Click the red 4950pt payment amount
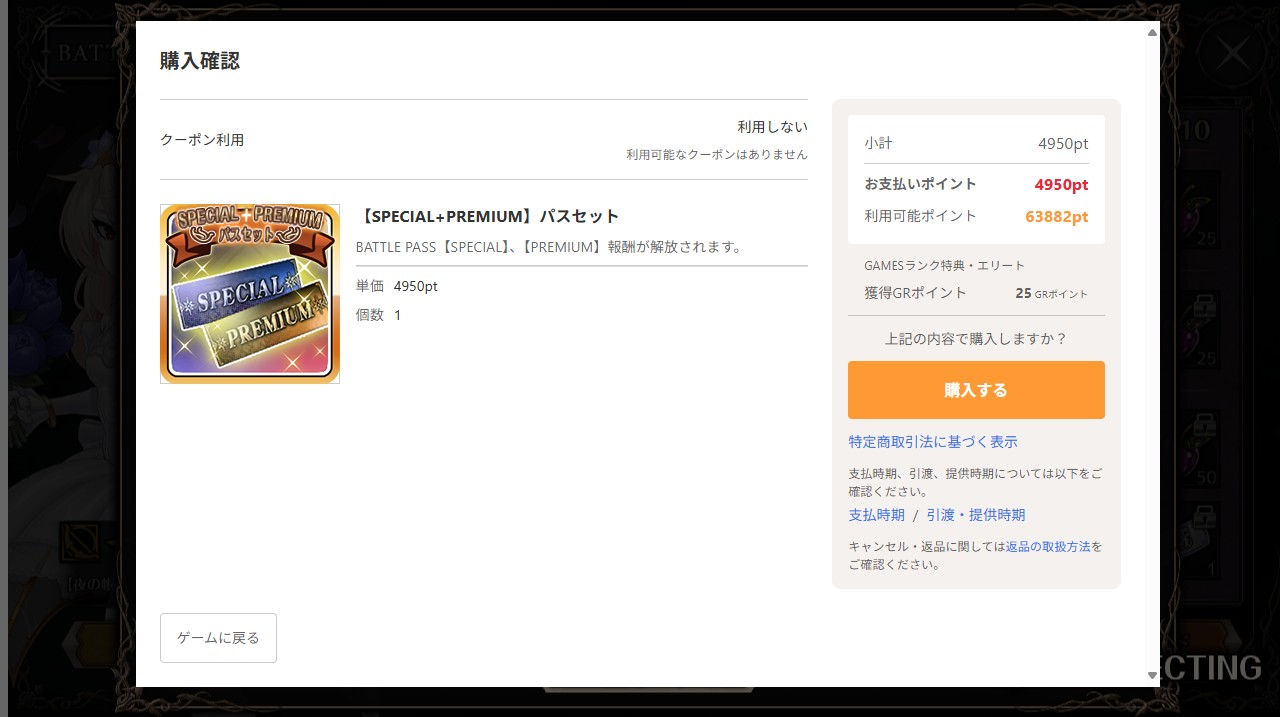Image resolution: width=1280 pixels, height=717 pixels. [x=1061, y=185]
